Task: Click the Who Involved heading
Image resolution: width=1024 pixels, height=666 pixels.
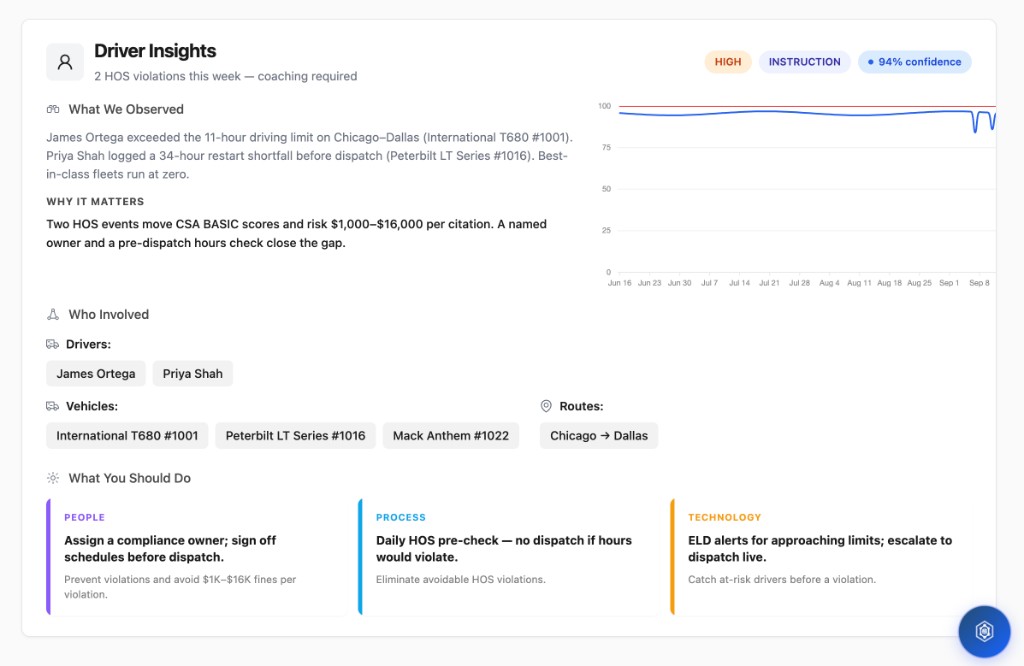Action: (108, 314)
